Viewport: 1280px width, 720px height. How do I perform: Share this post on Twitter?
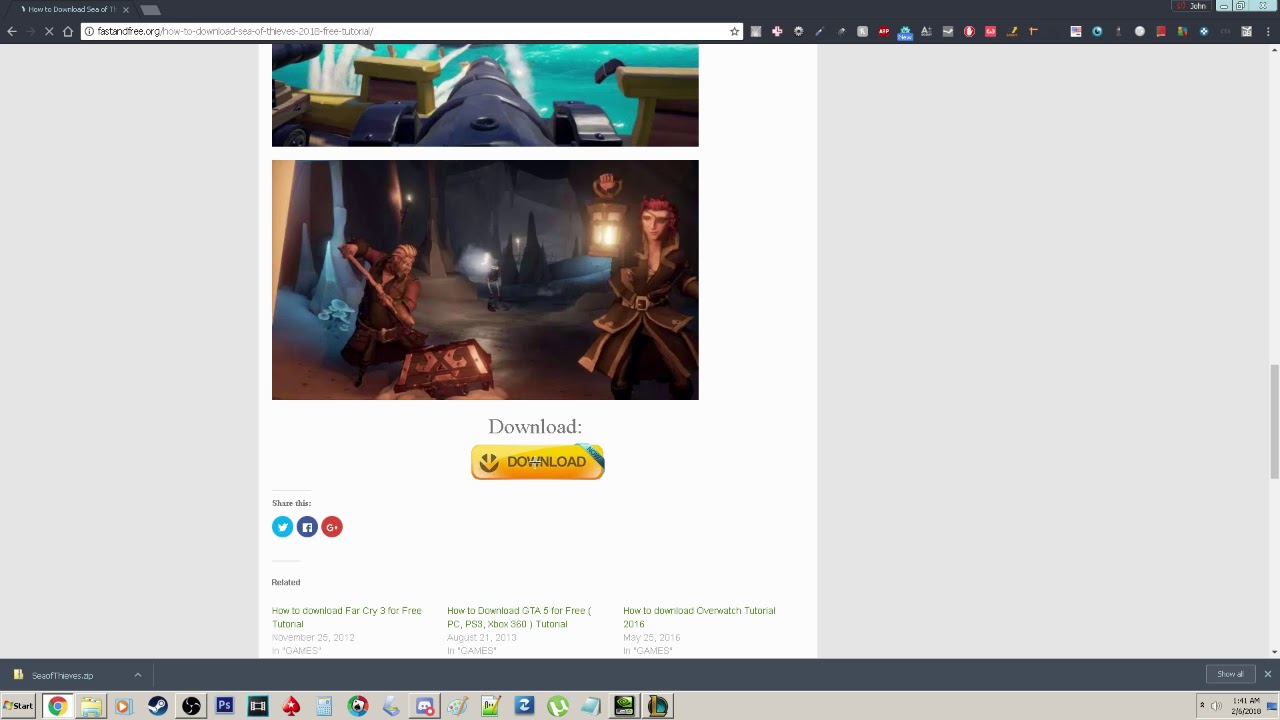tap(282, 527)
